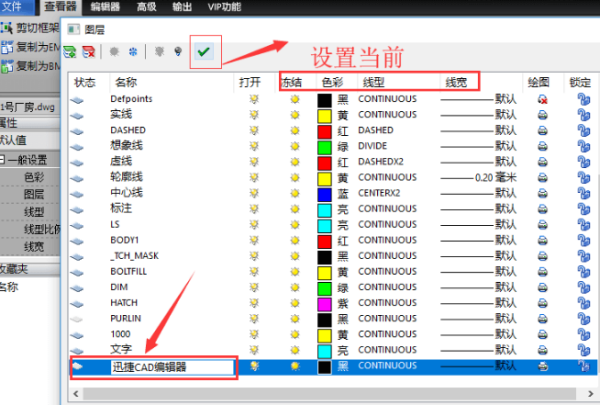Click the lock icon of the Defpoints layer
The height and width of the screenshot is (405, 600).
click(x=584, y=100)
